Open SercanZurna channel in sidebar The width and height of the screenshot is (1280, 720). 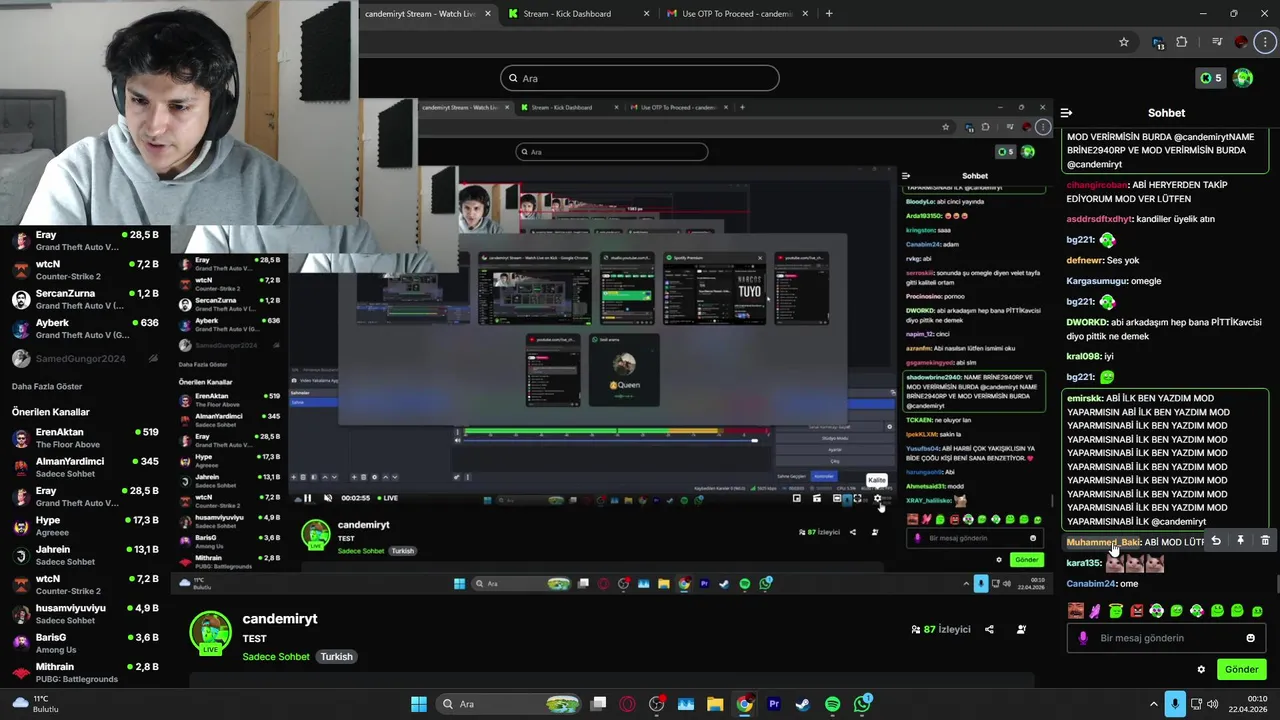click(85, 299)
